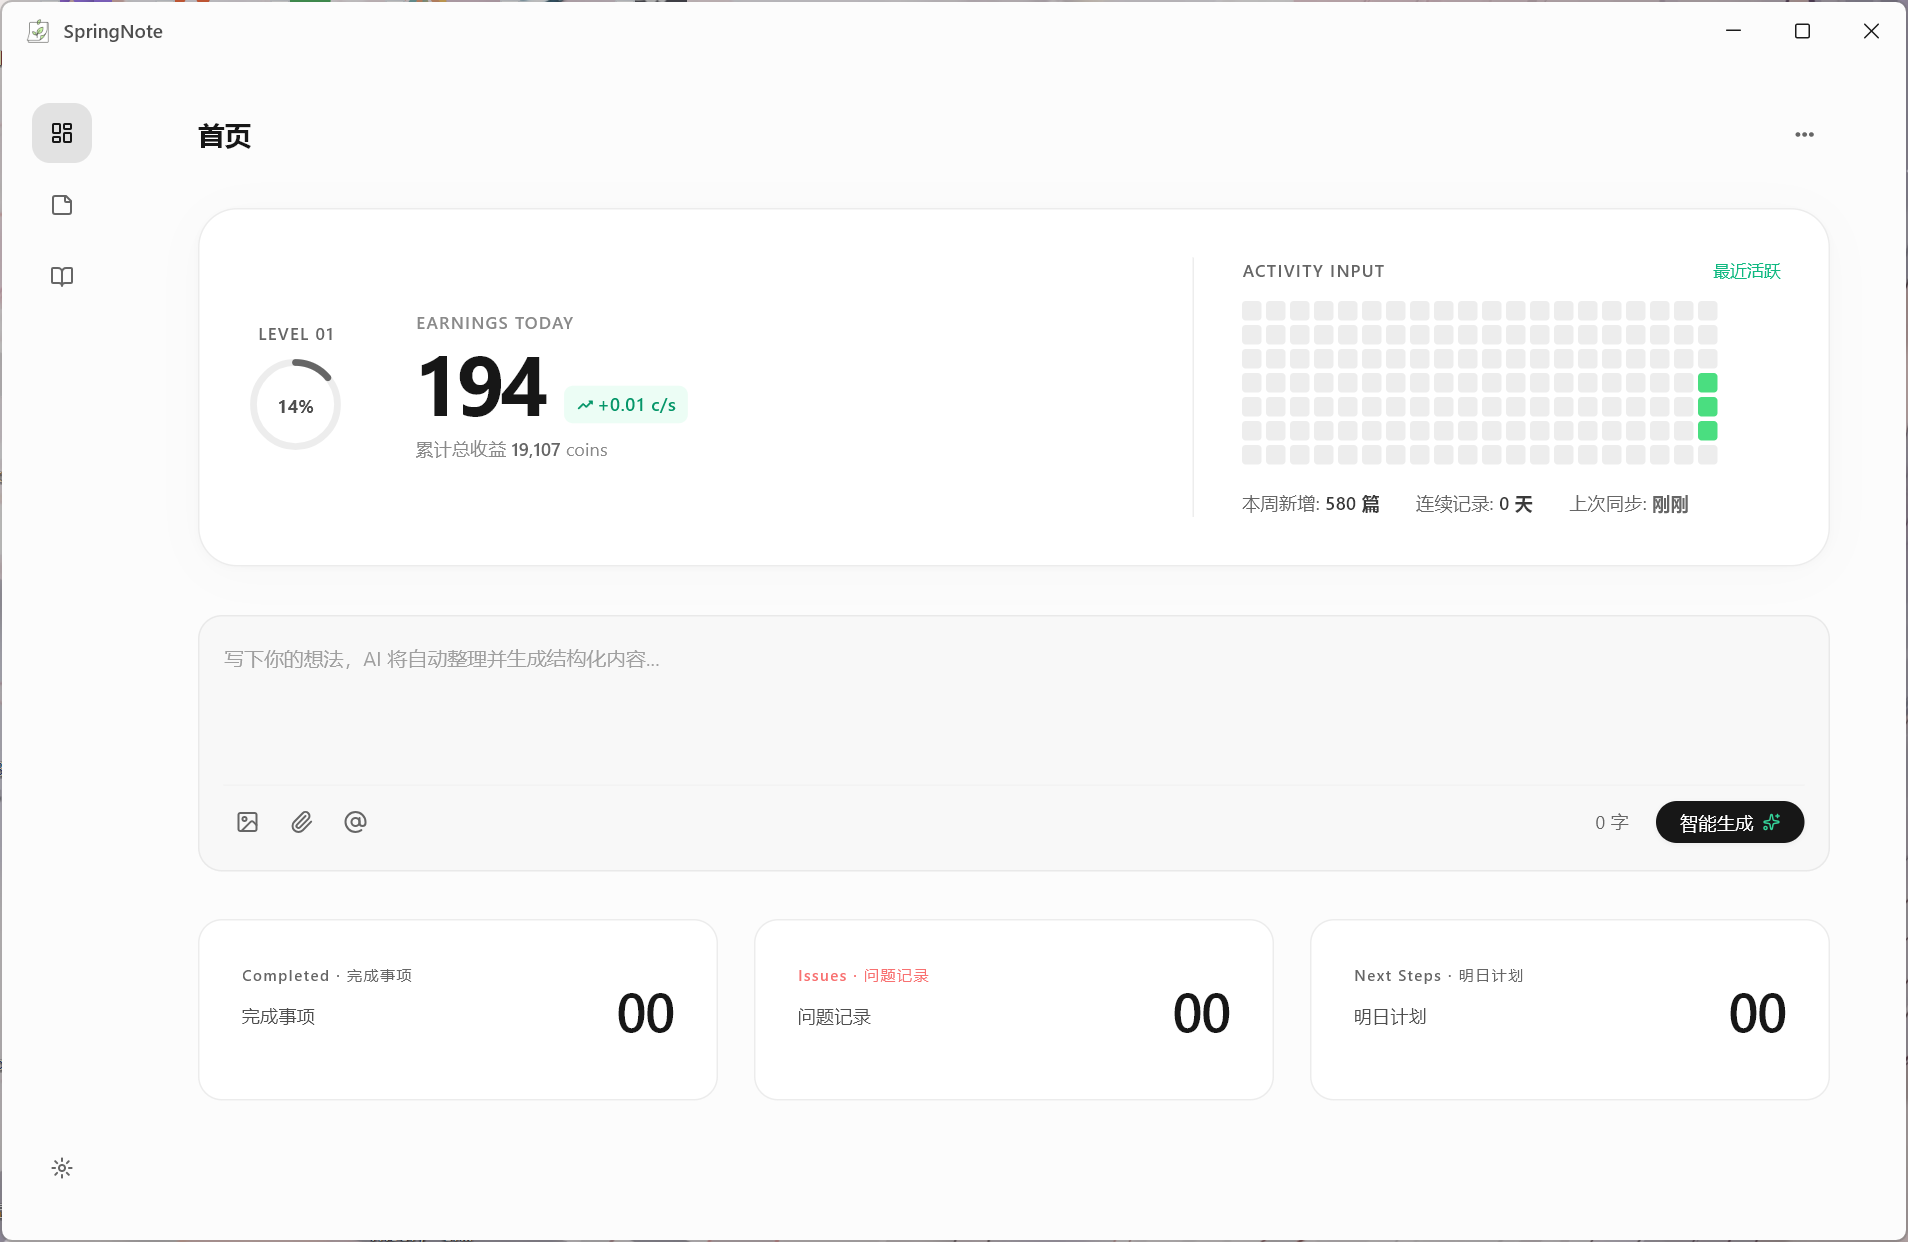Open the Completed 完成事项 card

click(x=458, y=1010)
